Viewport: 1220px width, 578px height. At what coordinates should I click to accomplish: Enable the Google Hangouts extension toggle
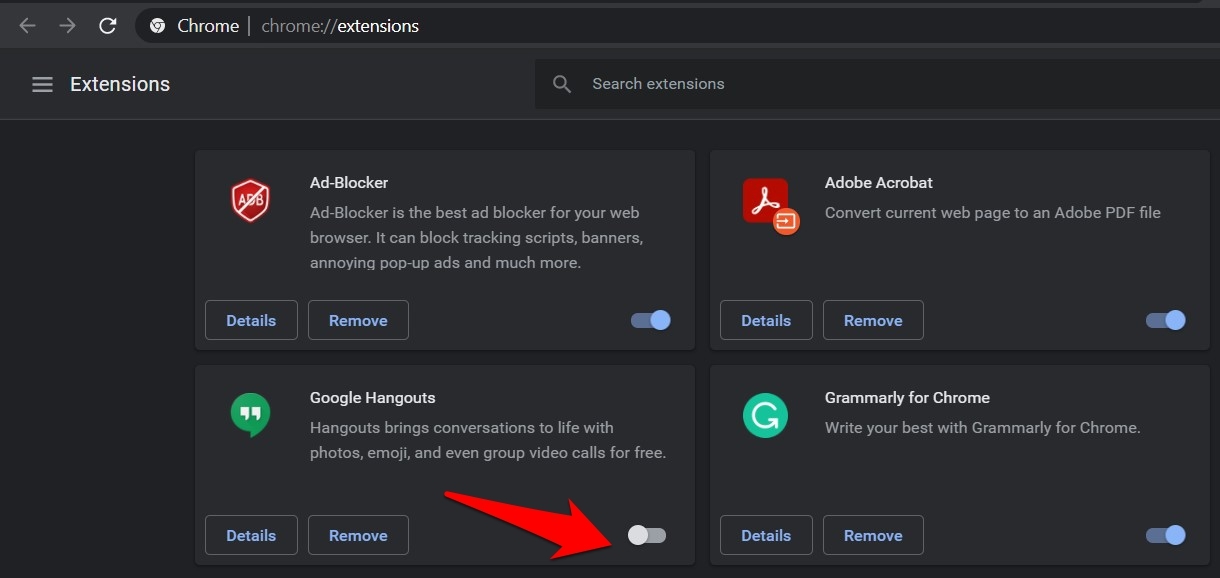(646, 535)
